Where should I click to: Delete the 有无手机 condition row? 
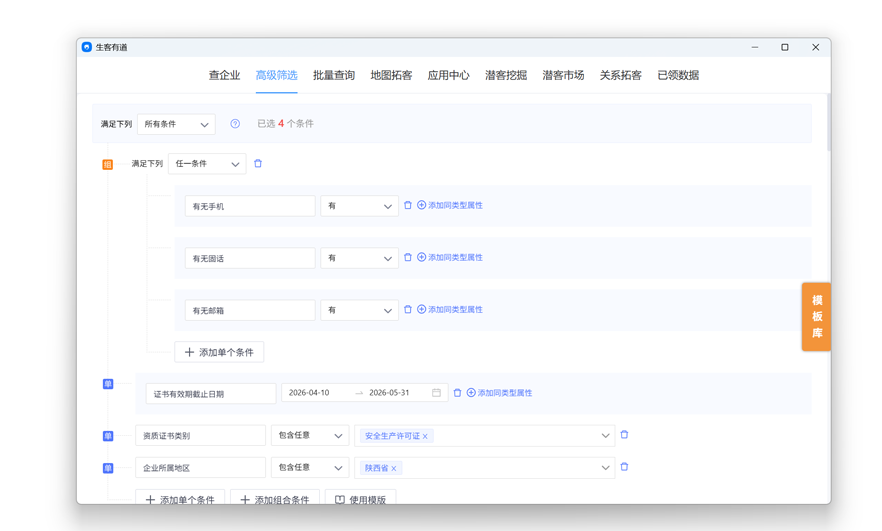408,205
